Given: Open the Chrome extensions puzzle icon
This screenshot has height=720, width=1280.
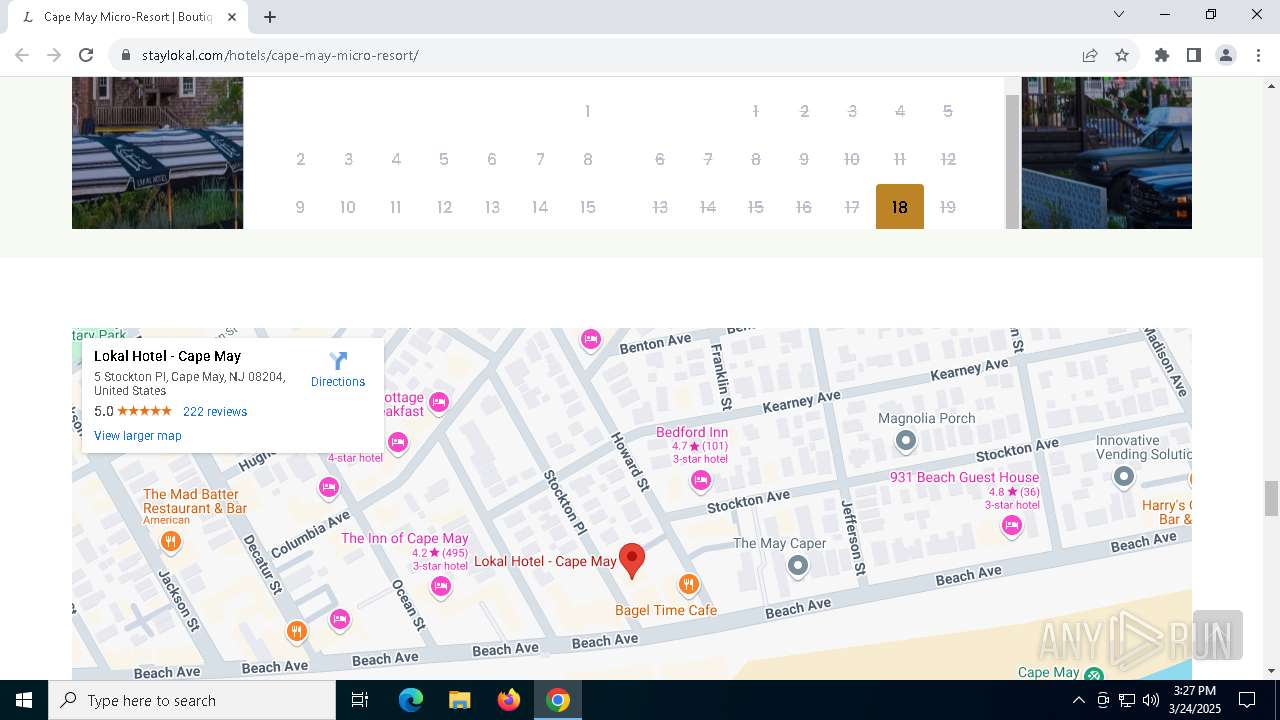Looking at the screenshot, I should (x=1162, y=55).
